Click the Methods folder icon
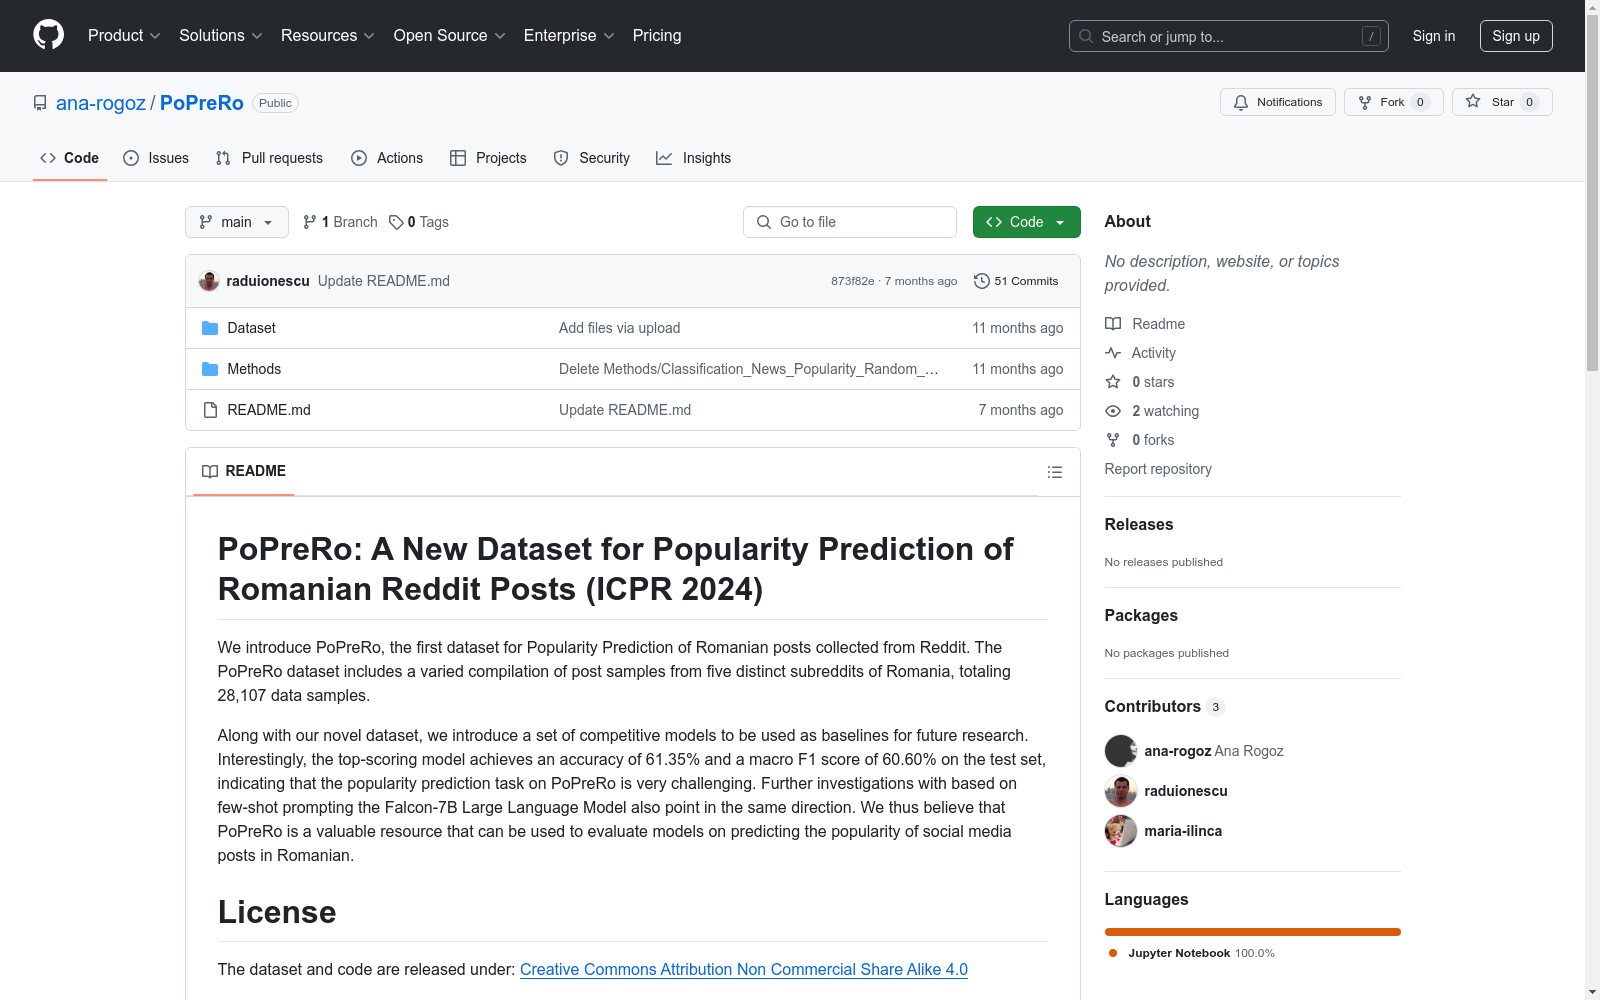Image resolution: width=1600 pixels, height=1000 pixels. (210, 369)
